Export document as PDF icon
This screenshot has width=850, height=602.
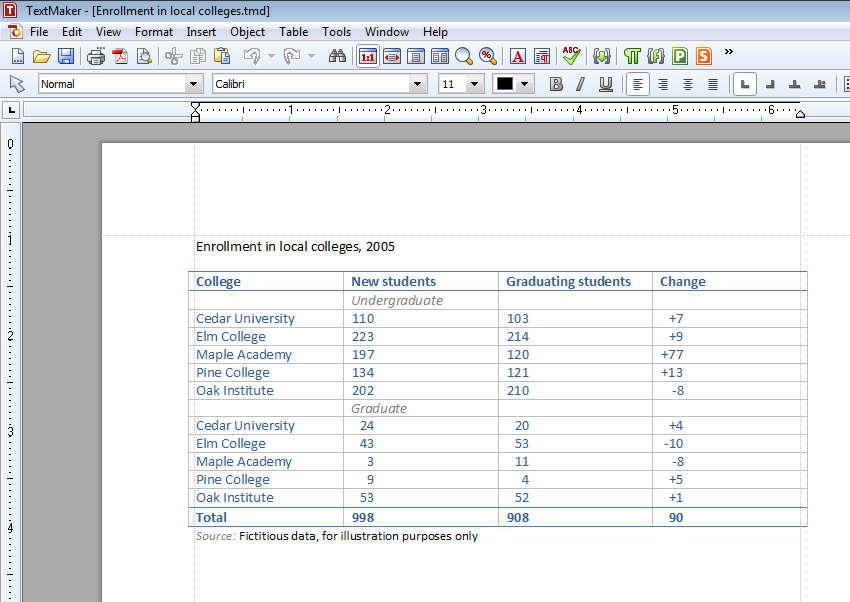tap(120, 56)
